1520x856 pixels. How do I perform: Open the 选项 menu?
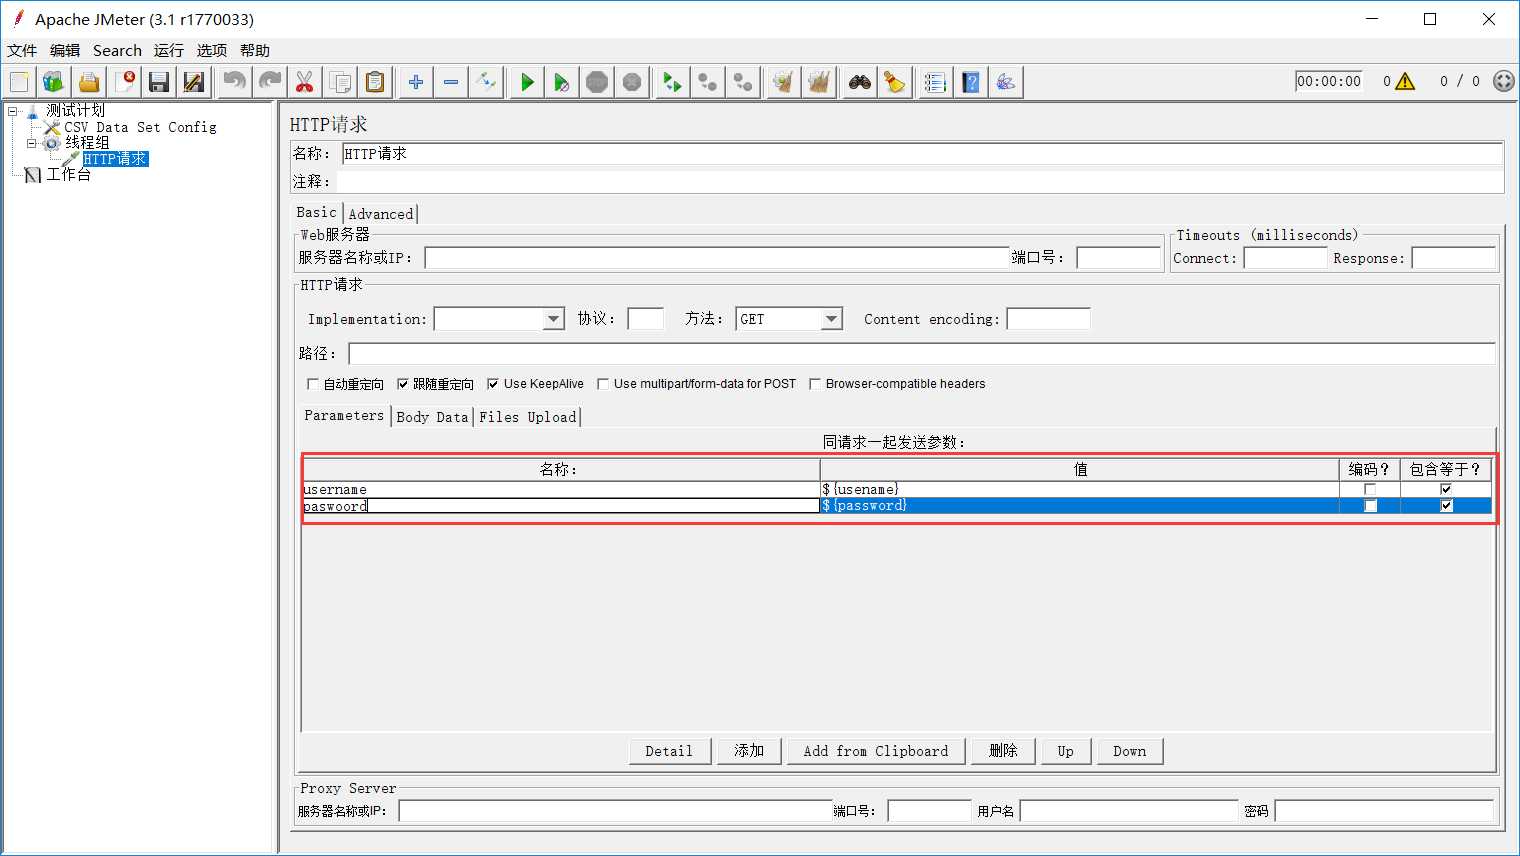(x=212, y=50)
